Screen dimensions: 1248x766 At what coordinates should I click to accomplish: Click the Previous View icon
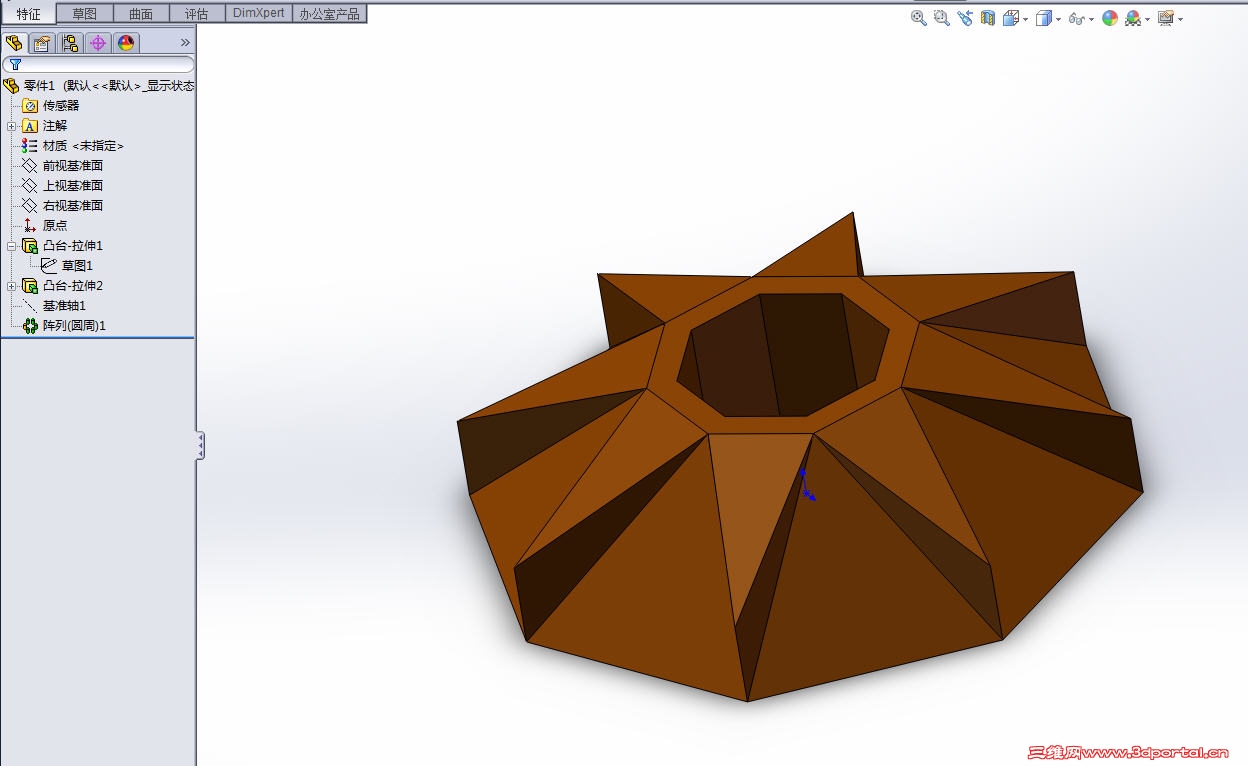point(964,18)
